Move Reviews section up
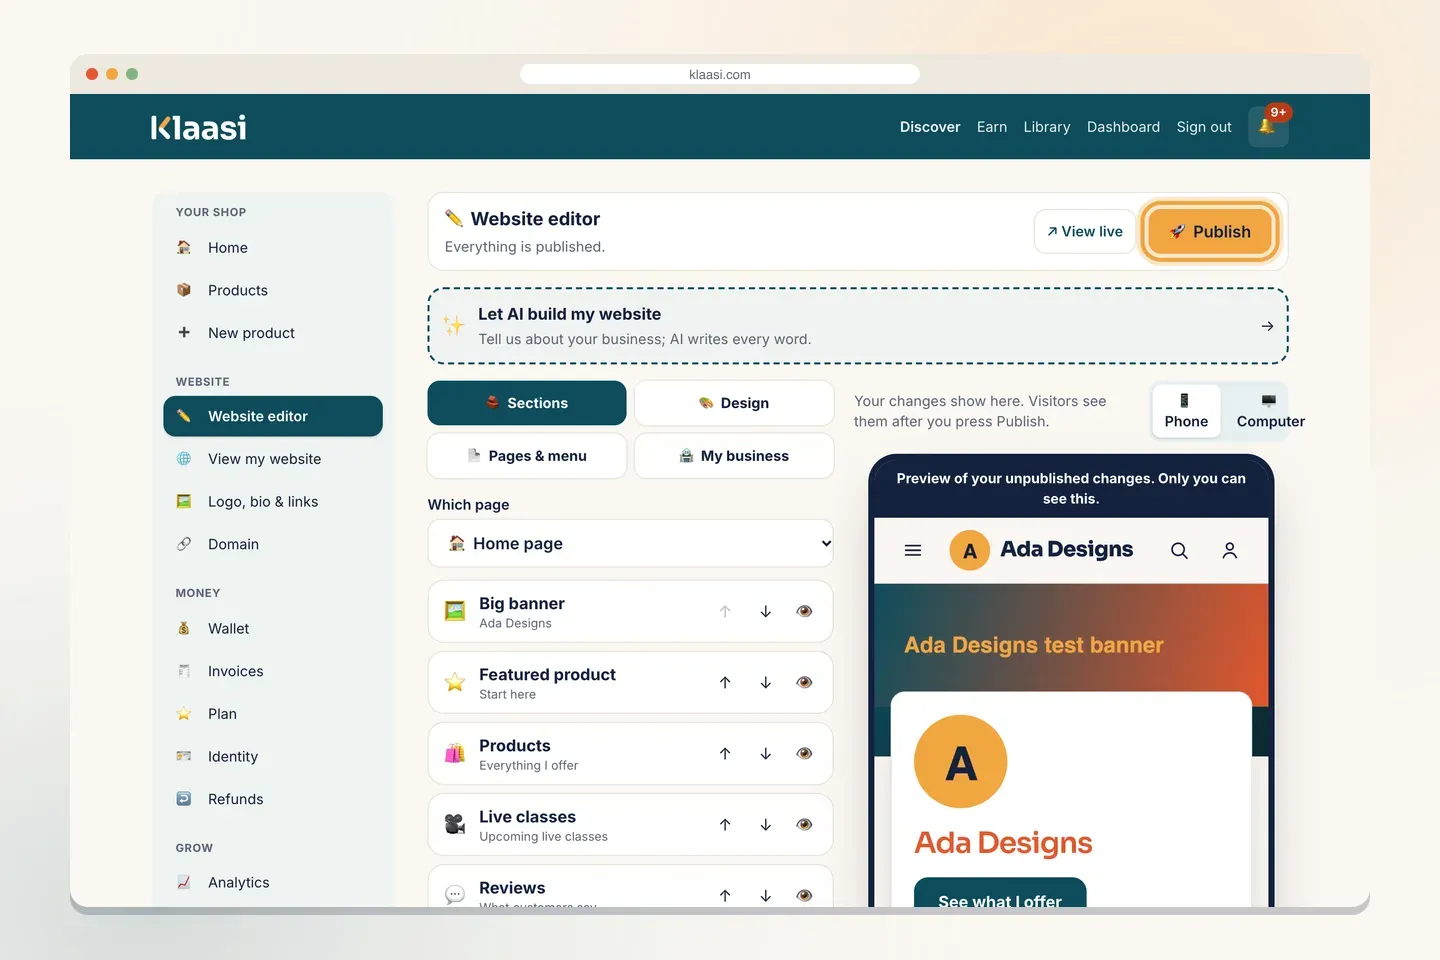Viewport: 1440px width, 960px height. click(725, 895)
